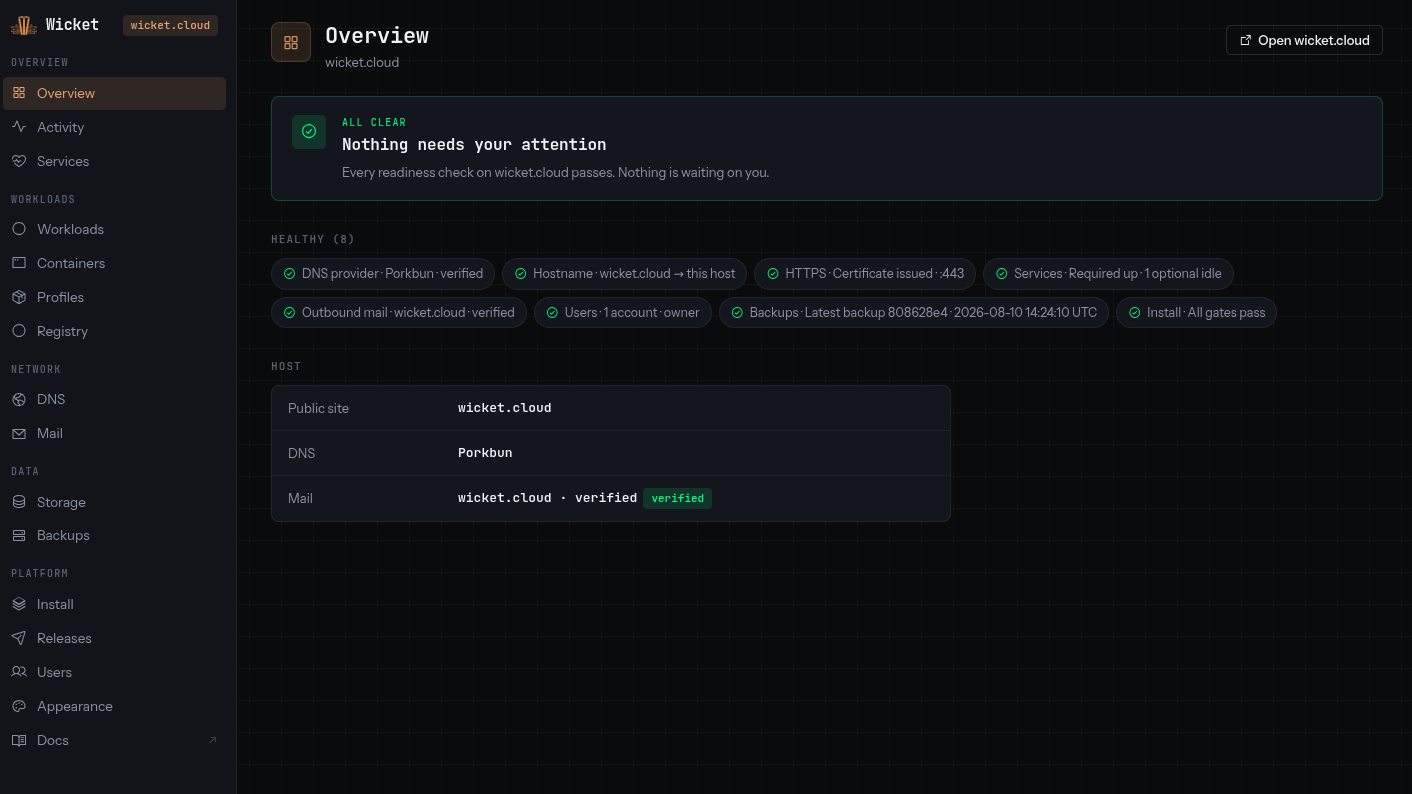Click the Appearance palette icon
The width and height of the screenshot is (1412, 794).
[19, 706]
